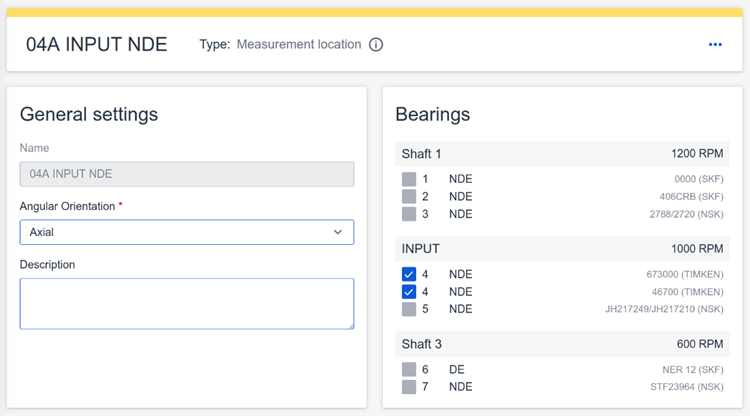Image resolution: width=750 pixels, height=416 pixels.
Task: Click into the Description text area
Action: pos(187,303)
